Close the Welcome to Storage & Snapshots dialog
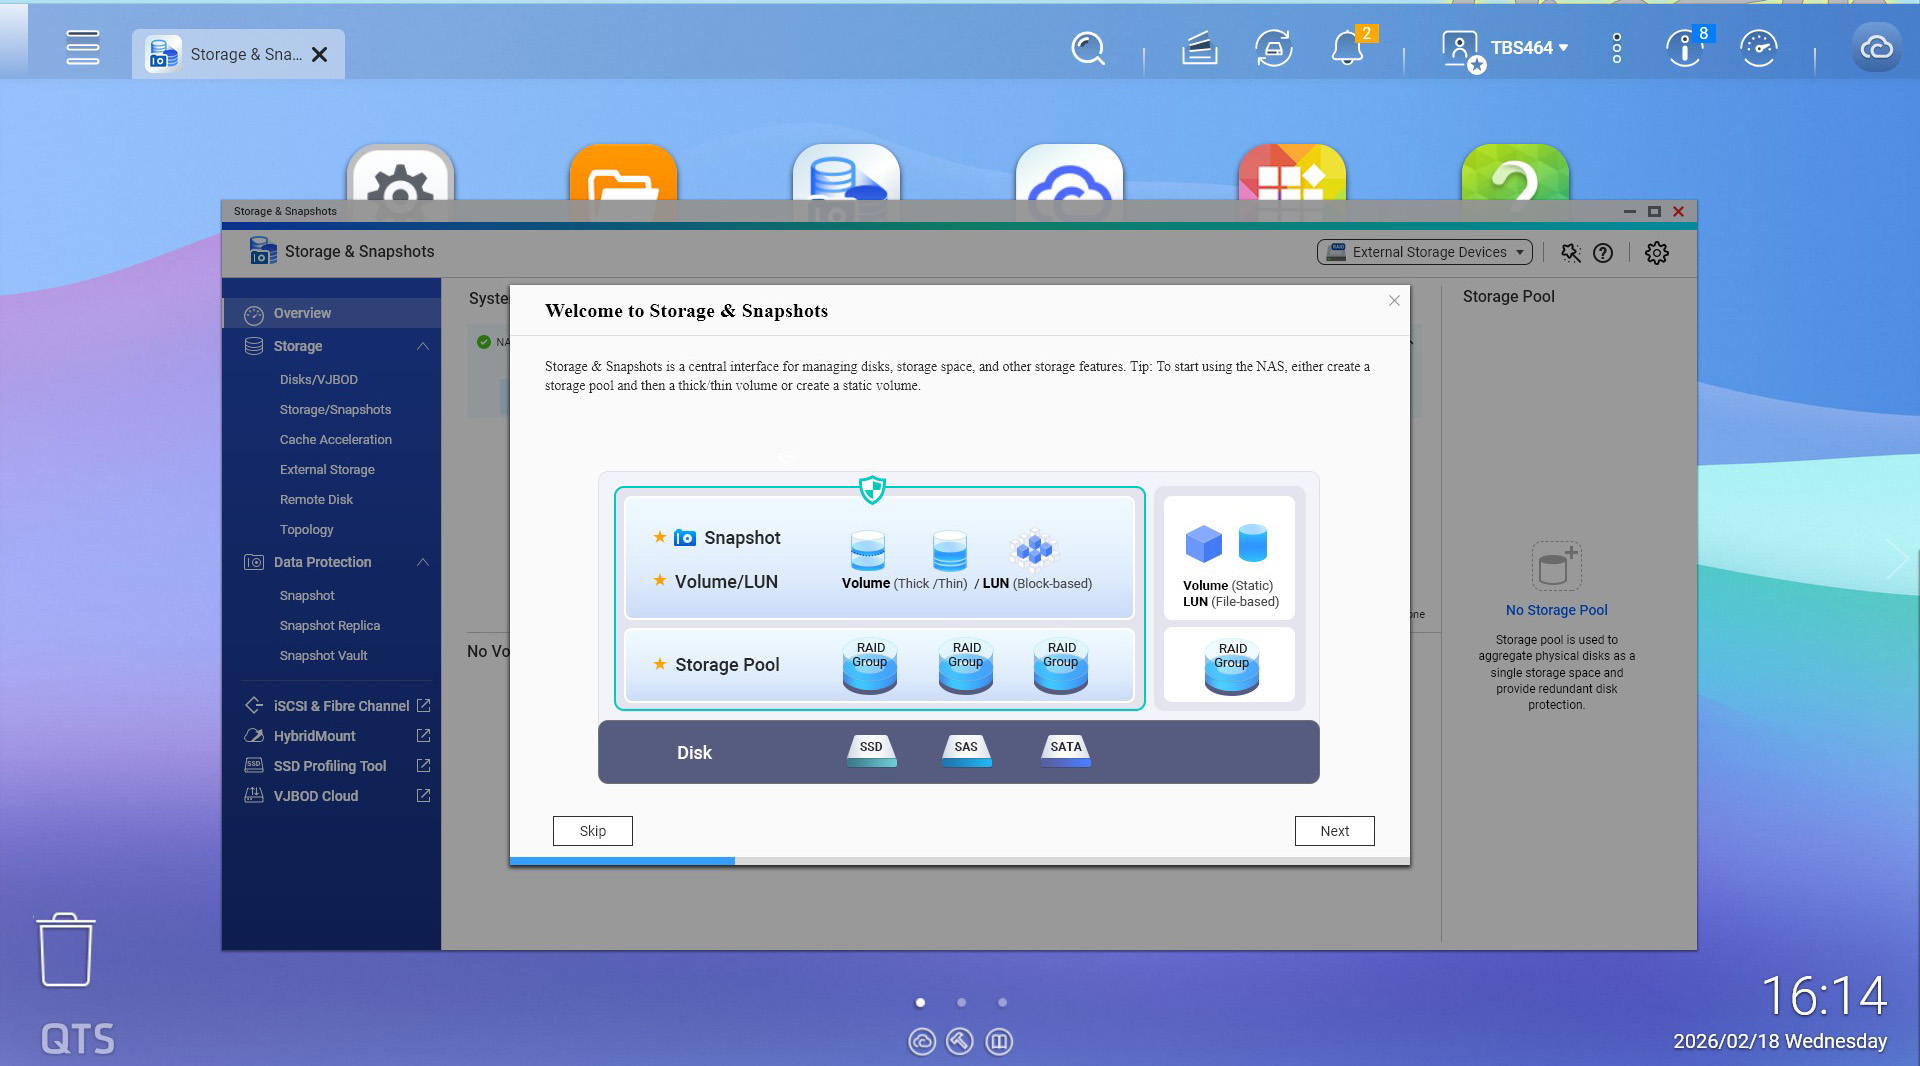This screenshot has height=1066, width=1920. click(1394, 301)
